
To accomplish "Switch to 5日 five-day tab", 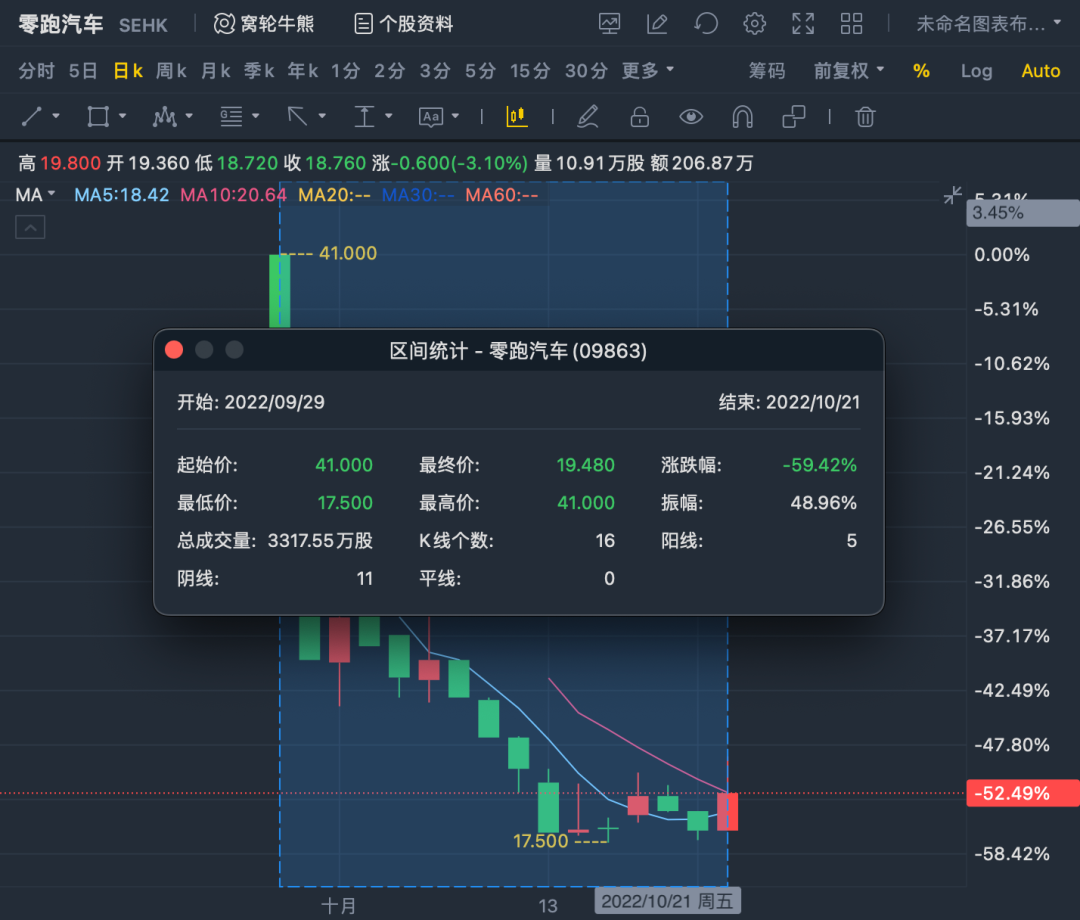I will tap(83, 70).
